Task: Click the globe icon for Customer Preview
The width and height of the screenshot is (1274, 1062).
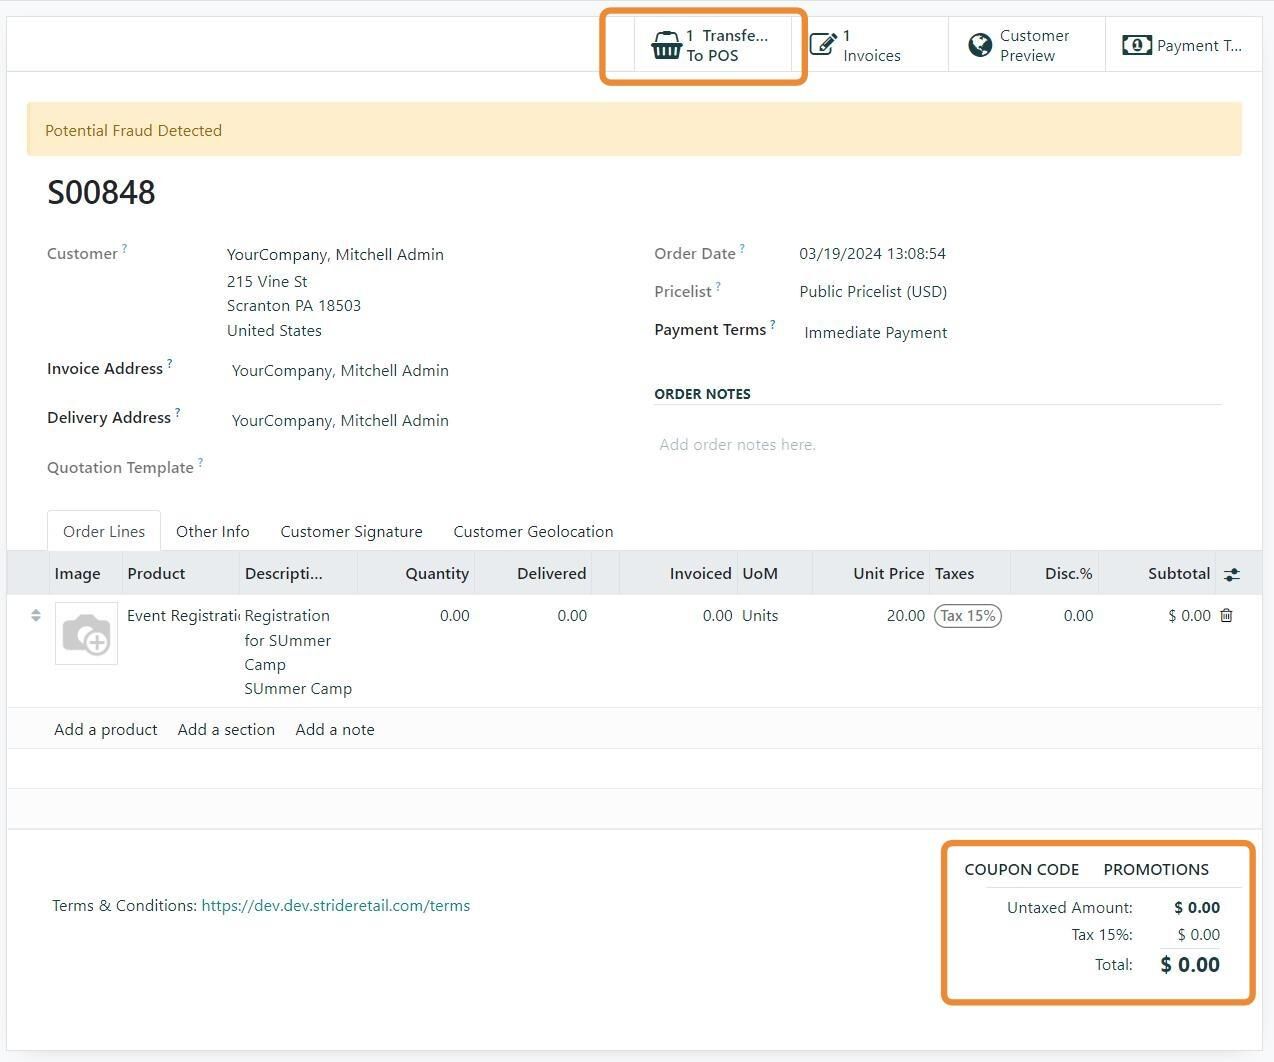Action: pos(980,45)
